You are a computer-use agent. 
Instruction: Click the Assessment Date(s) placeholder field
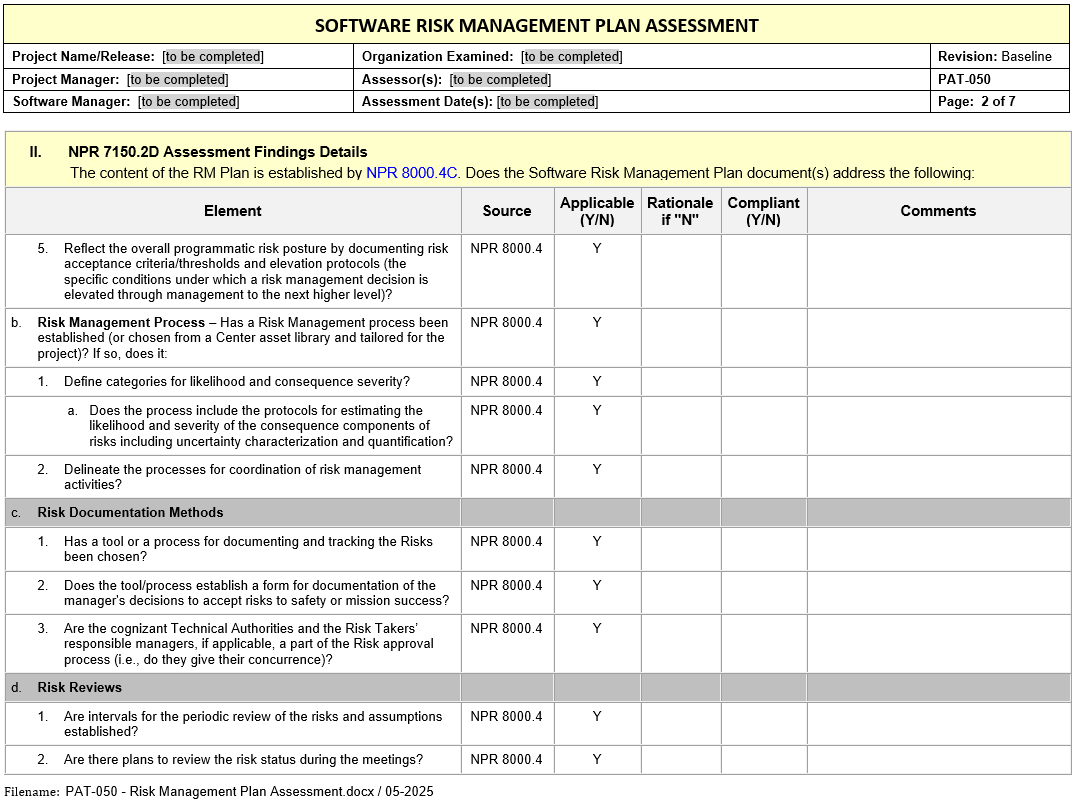(547, 101)
